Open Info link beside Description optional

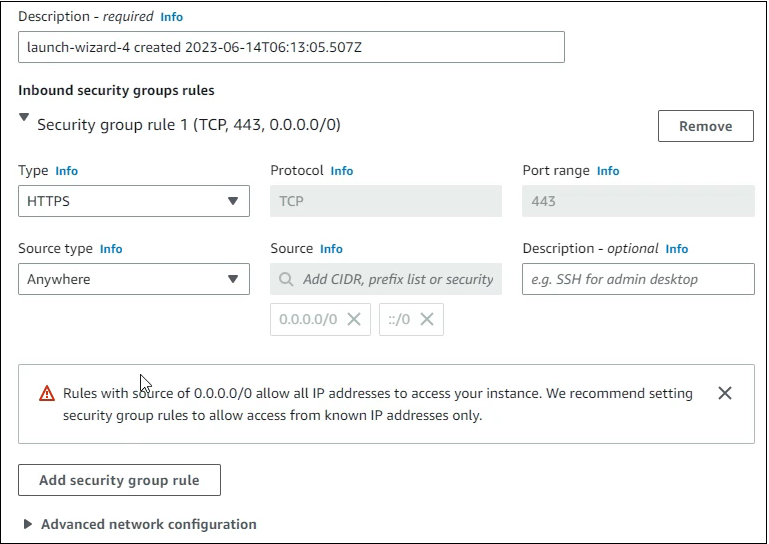pyautogui.click(x=677, y=249)
